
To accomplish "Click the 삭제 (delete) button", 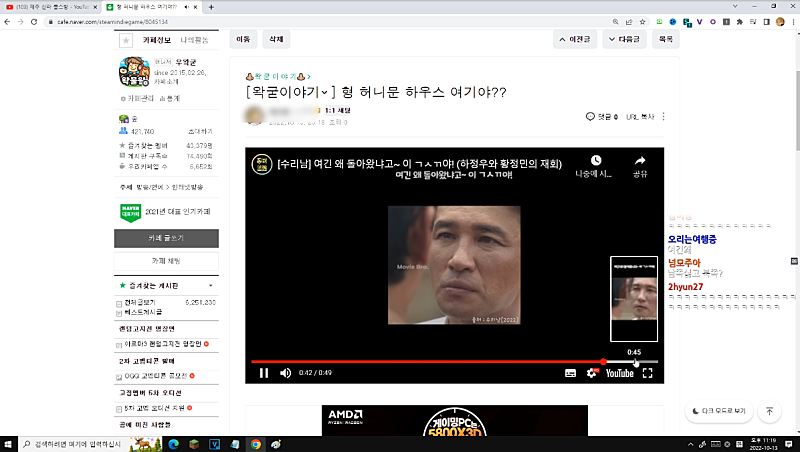I will click(276, 39).
